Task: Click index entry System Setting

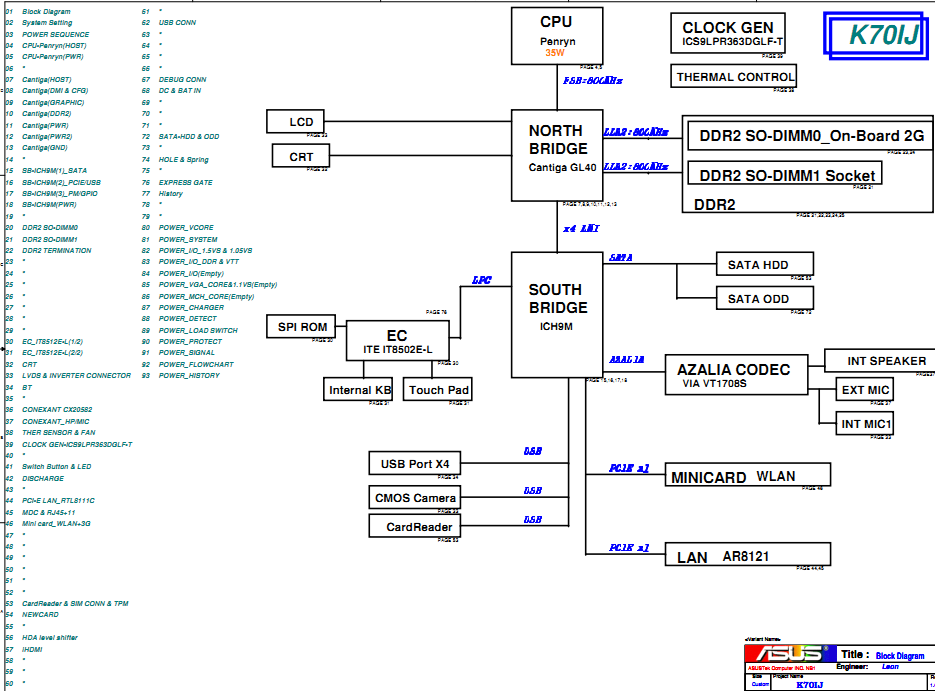Action: pos(47,23)
